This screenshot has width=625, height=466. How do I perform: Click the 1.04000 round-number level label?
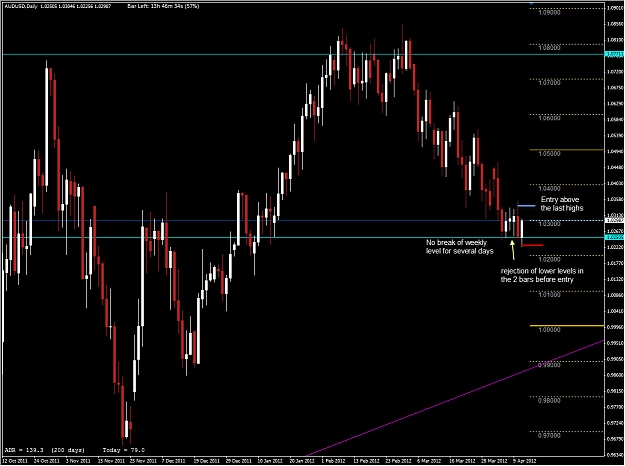549,188
